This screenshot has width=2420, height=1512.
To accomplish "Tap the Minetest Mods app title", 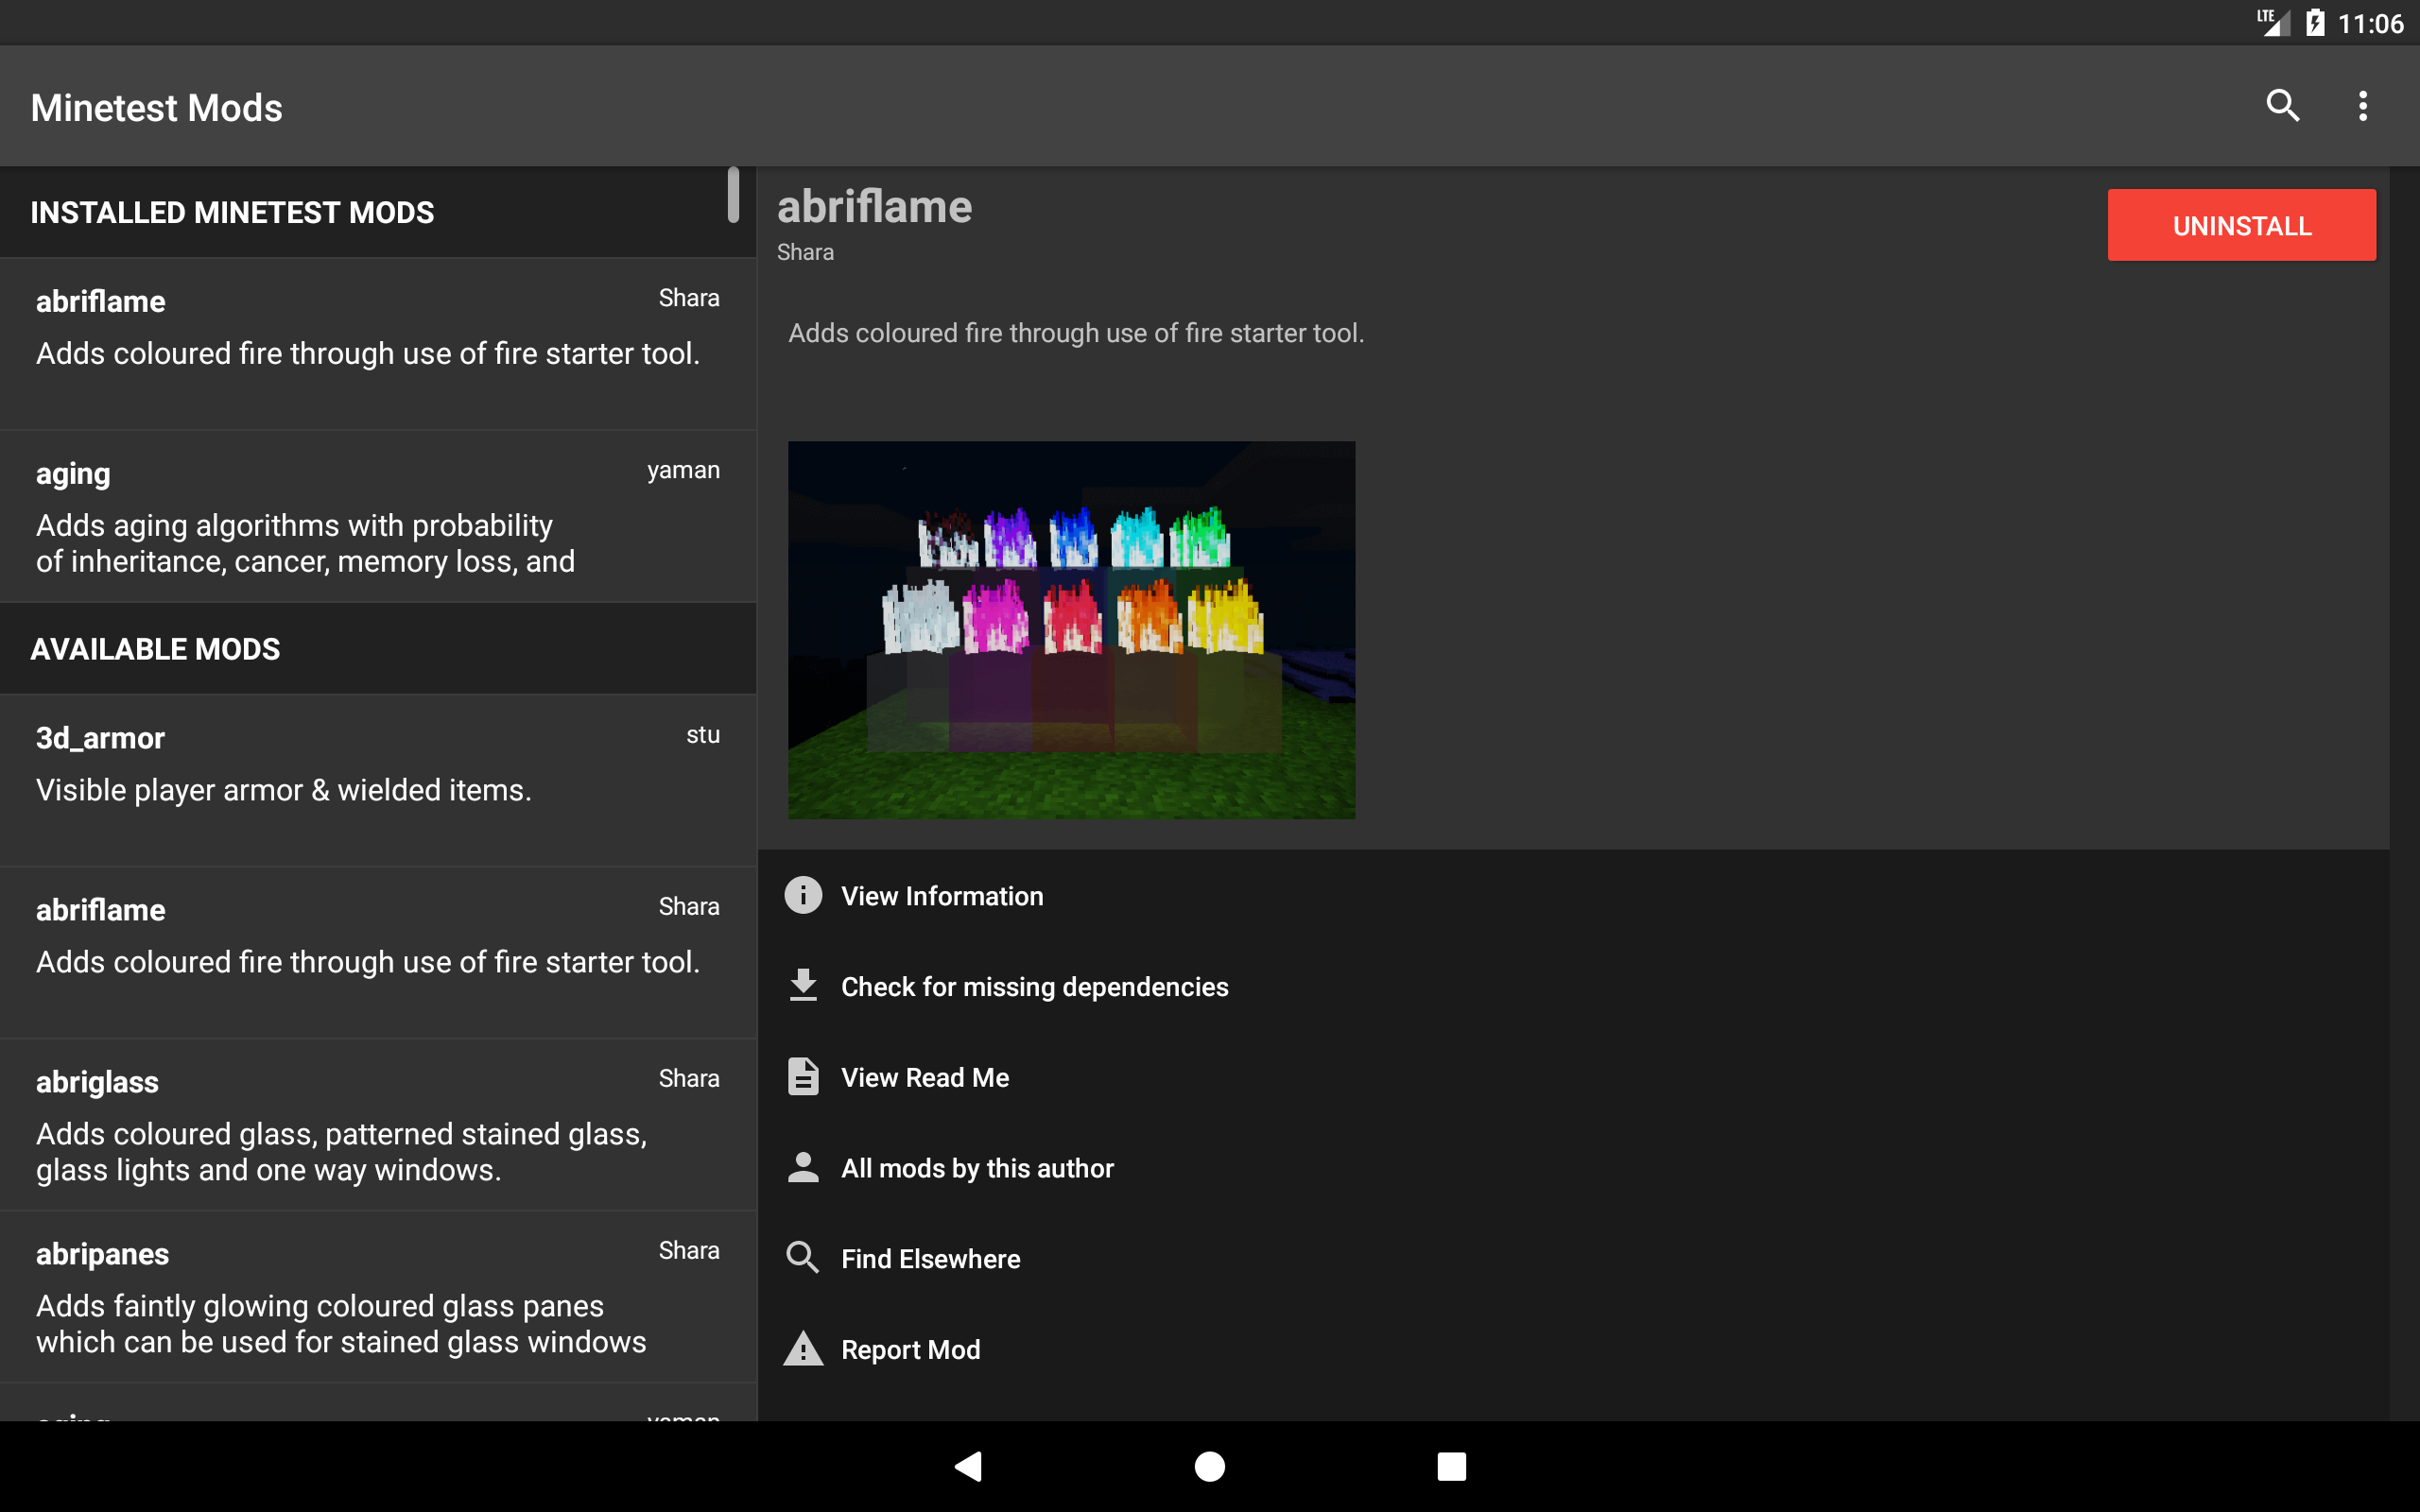I will (x=156, y=107).
